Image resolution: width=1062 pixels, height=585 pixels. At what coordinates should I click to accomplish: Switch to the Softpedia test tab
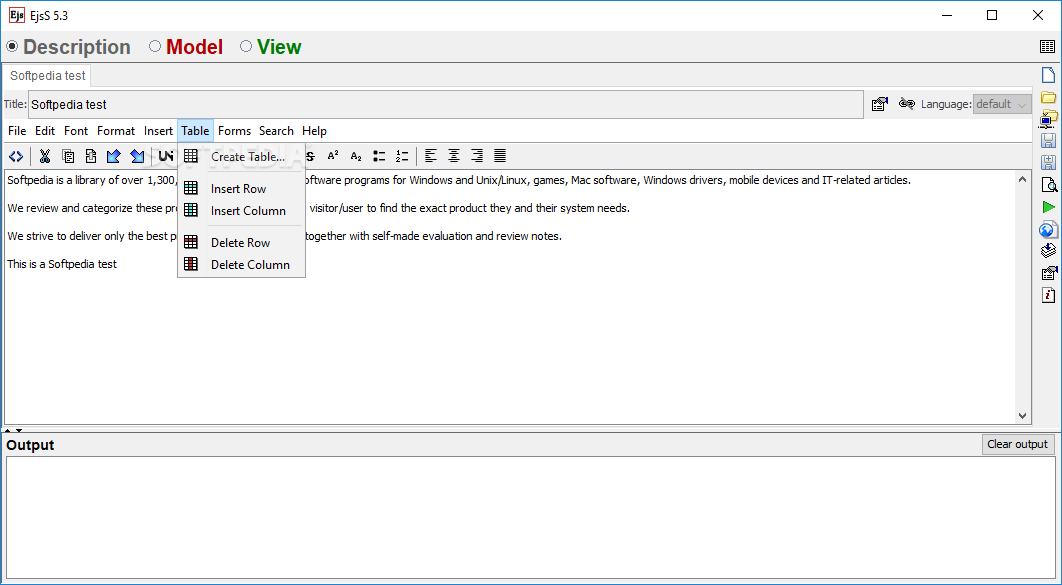point(47,75)
